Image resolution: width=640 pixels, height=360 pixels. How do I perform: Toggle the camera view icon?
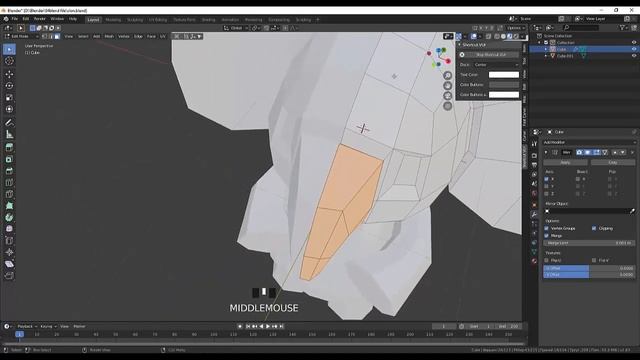click(447, 96)
